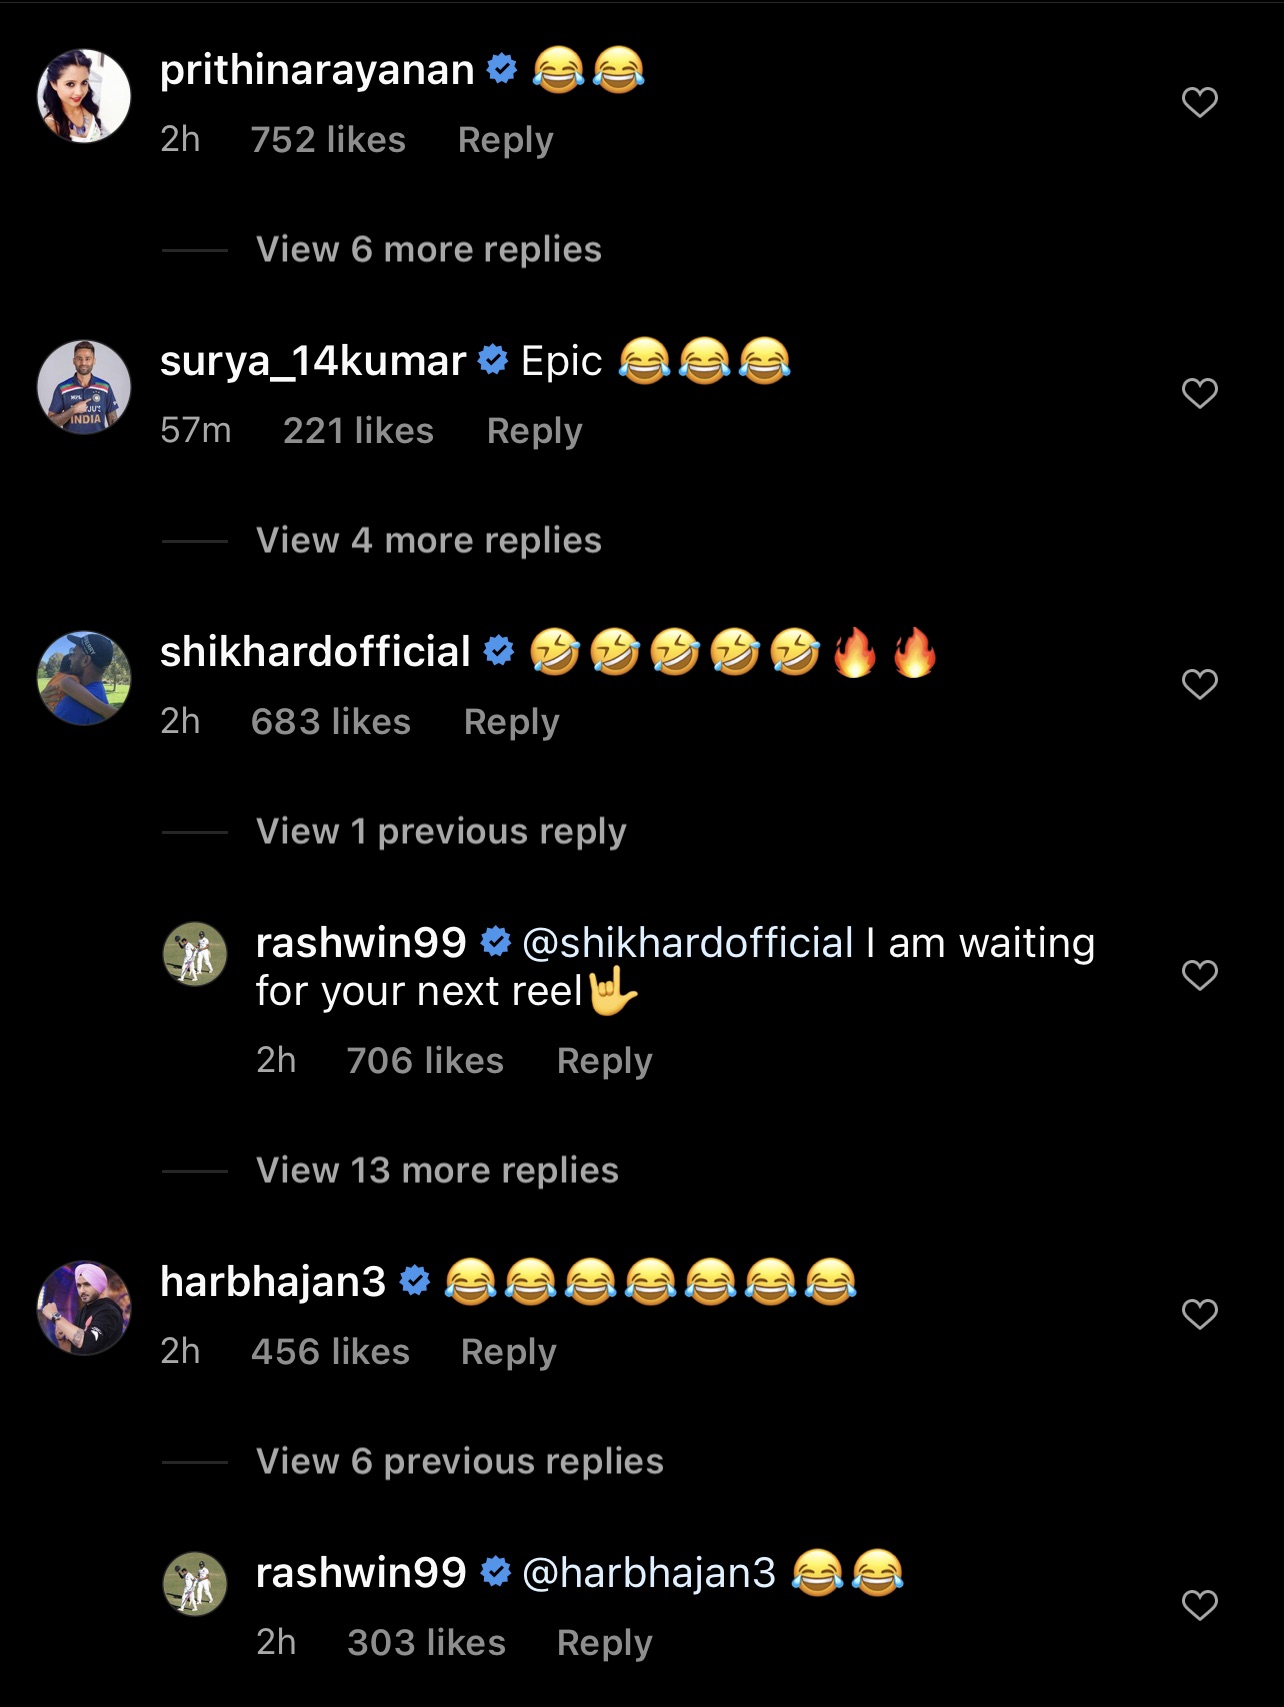
Task: Reply to prithinarayanan's comment
Action: point(505,140)
